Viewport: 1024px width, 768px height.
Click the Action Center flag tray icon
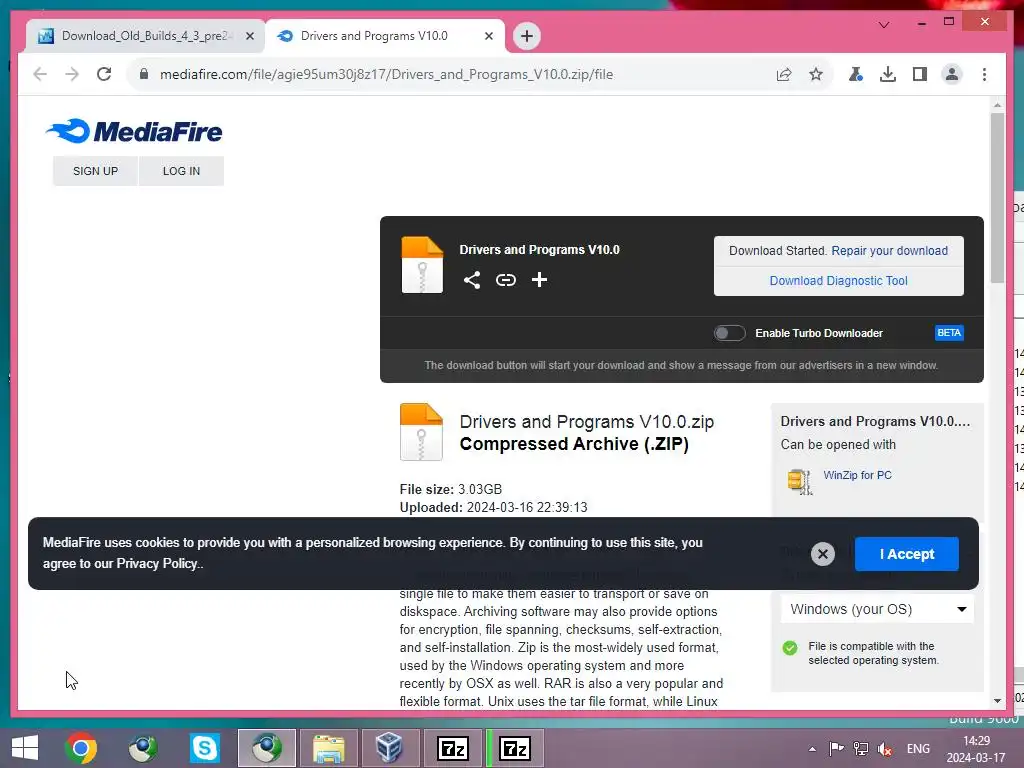(836, 749)
